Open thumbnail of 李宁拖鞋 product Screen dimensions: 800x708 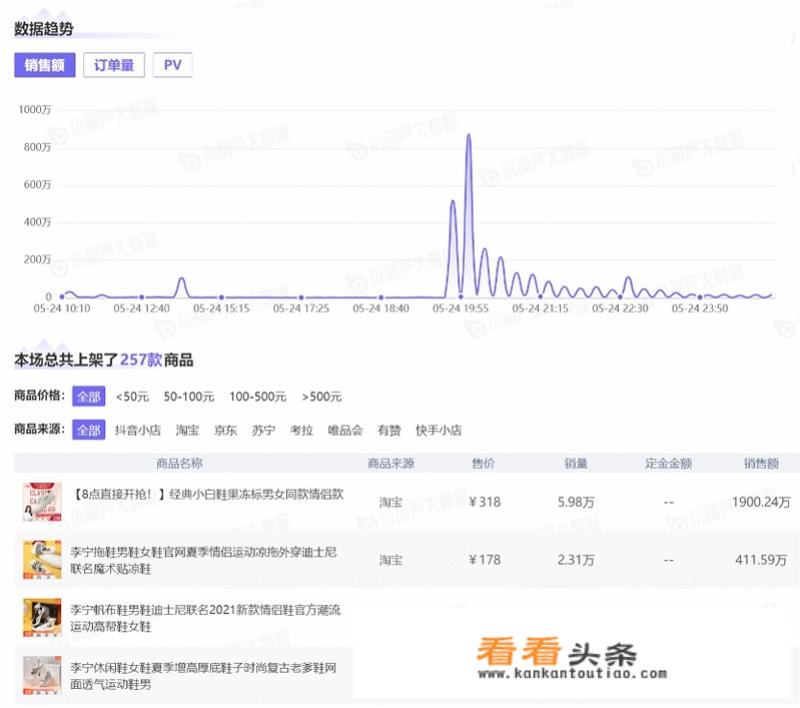tap(42, 560)
